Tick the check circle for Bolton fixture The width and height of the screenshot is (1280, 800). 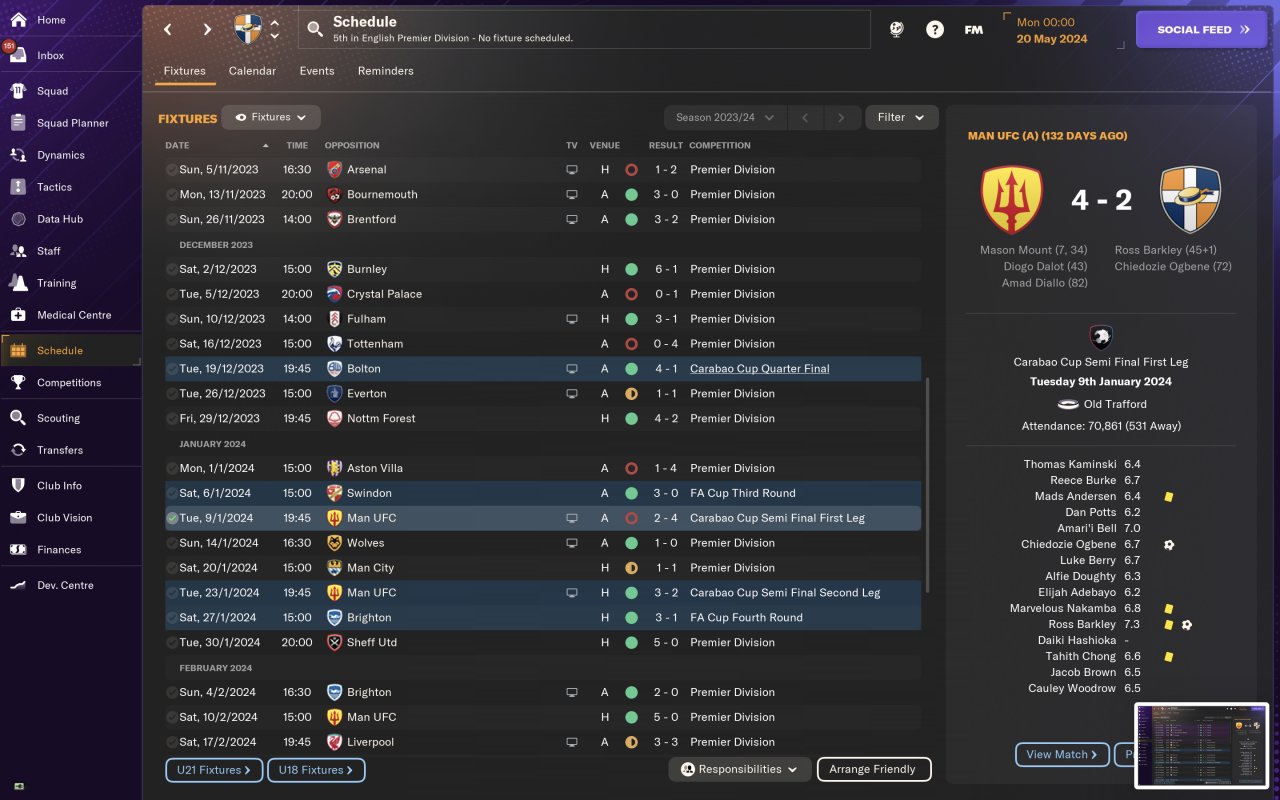point(172,369)
